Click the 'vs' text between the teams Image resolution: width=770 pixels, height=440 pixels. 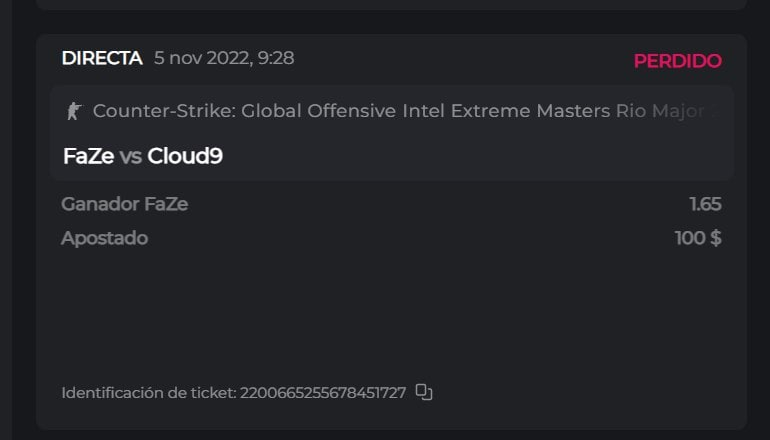click(x=130, y=156)
